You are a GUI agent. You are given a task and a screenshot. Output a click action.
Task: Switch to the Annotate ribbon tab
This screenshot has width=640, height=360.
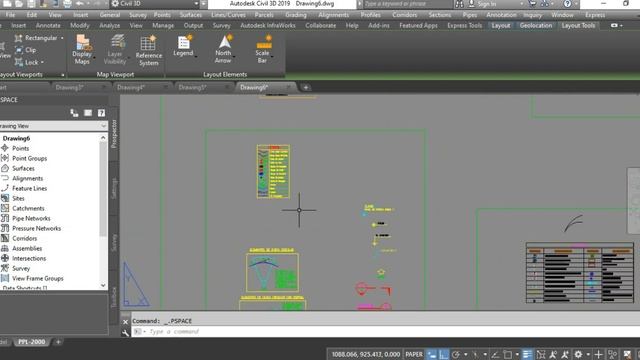[48, 25]
